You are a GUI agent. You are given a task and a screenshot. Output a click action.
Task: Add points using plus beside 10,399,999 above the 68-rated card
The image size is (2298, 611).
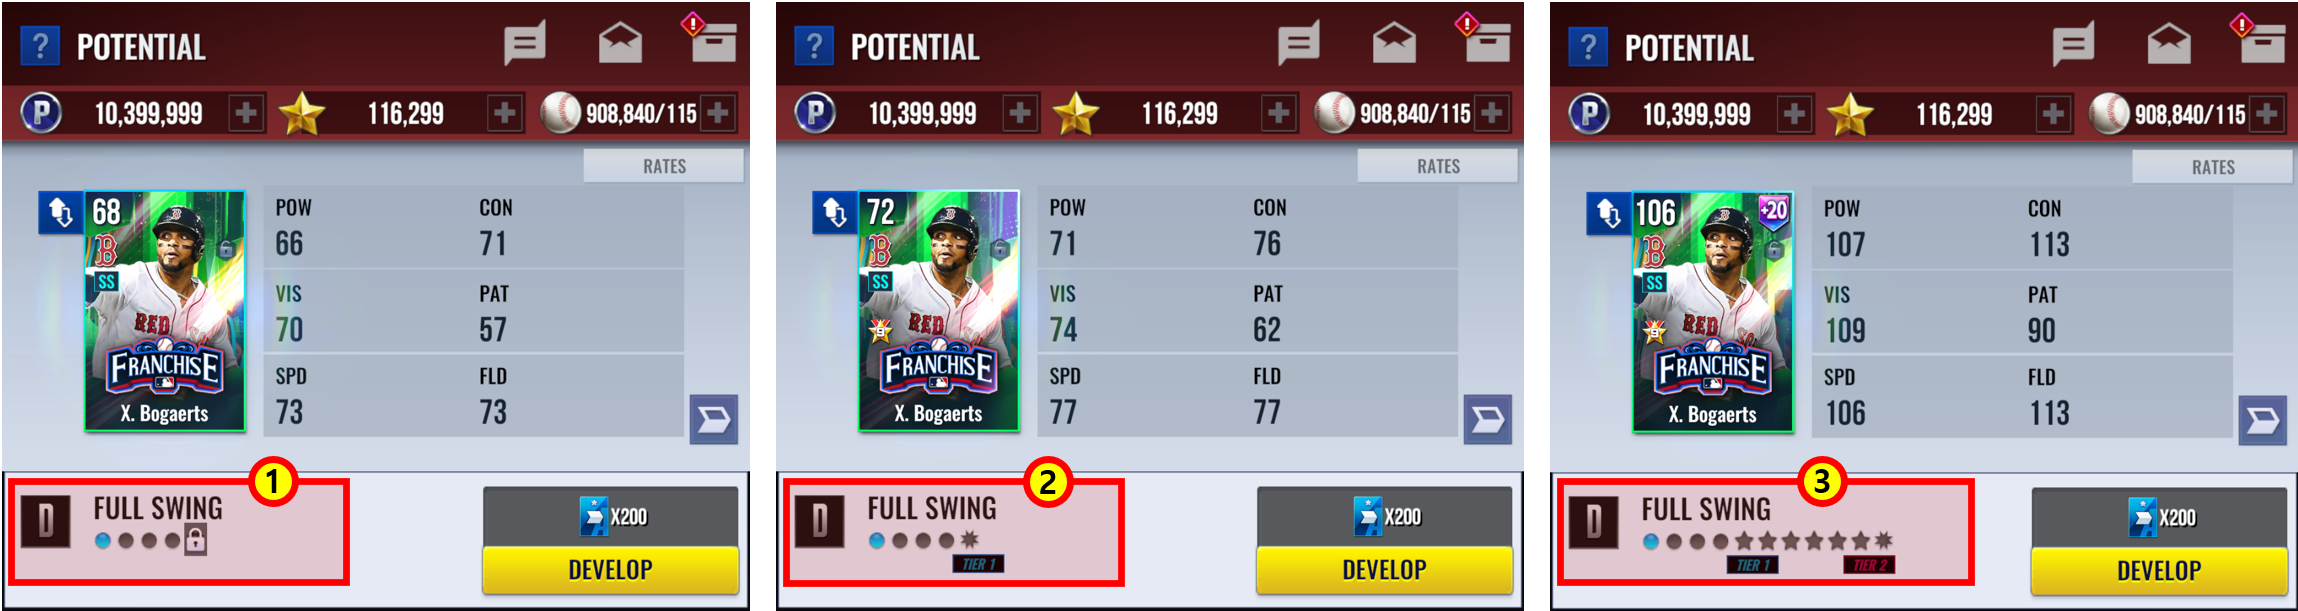(x=245, y=113)
